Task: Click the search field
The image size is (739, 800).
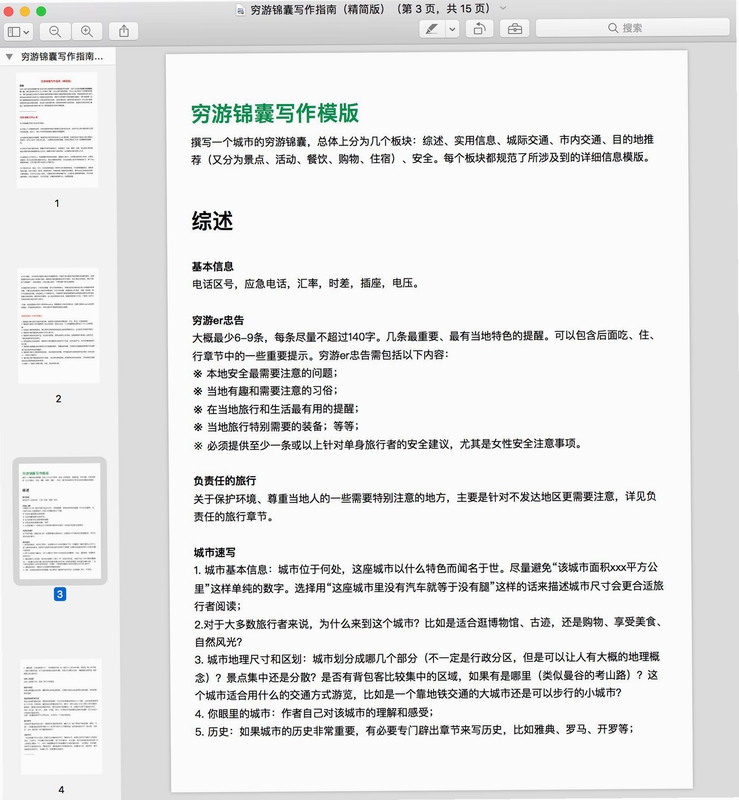Action: click(x=632, y=28)
